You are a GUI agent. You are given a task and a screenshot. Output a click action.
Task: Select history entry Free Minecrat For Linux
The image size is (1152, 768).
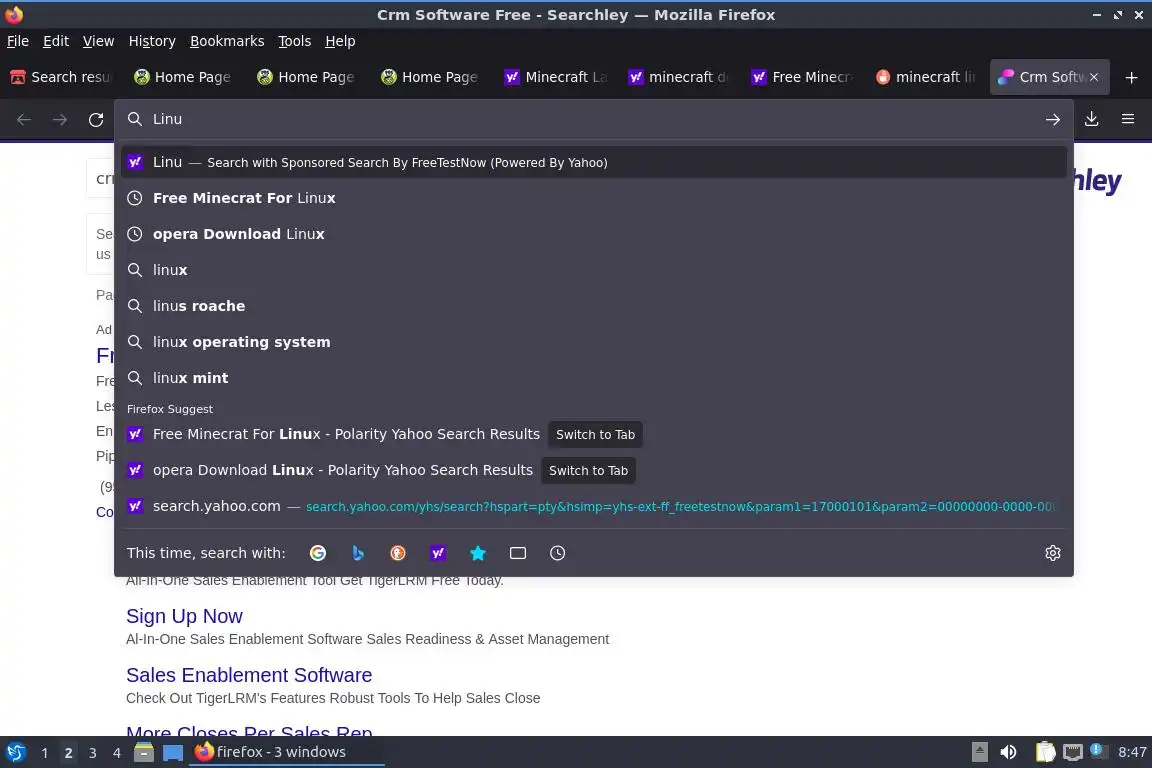[594, 198]
